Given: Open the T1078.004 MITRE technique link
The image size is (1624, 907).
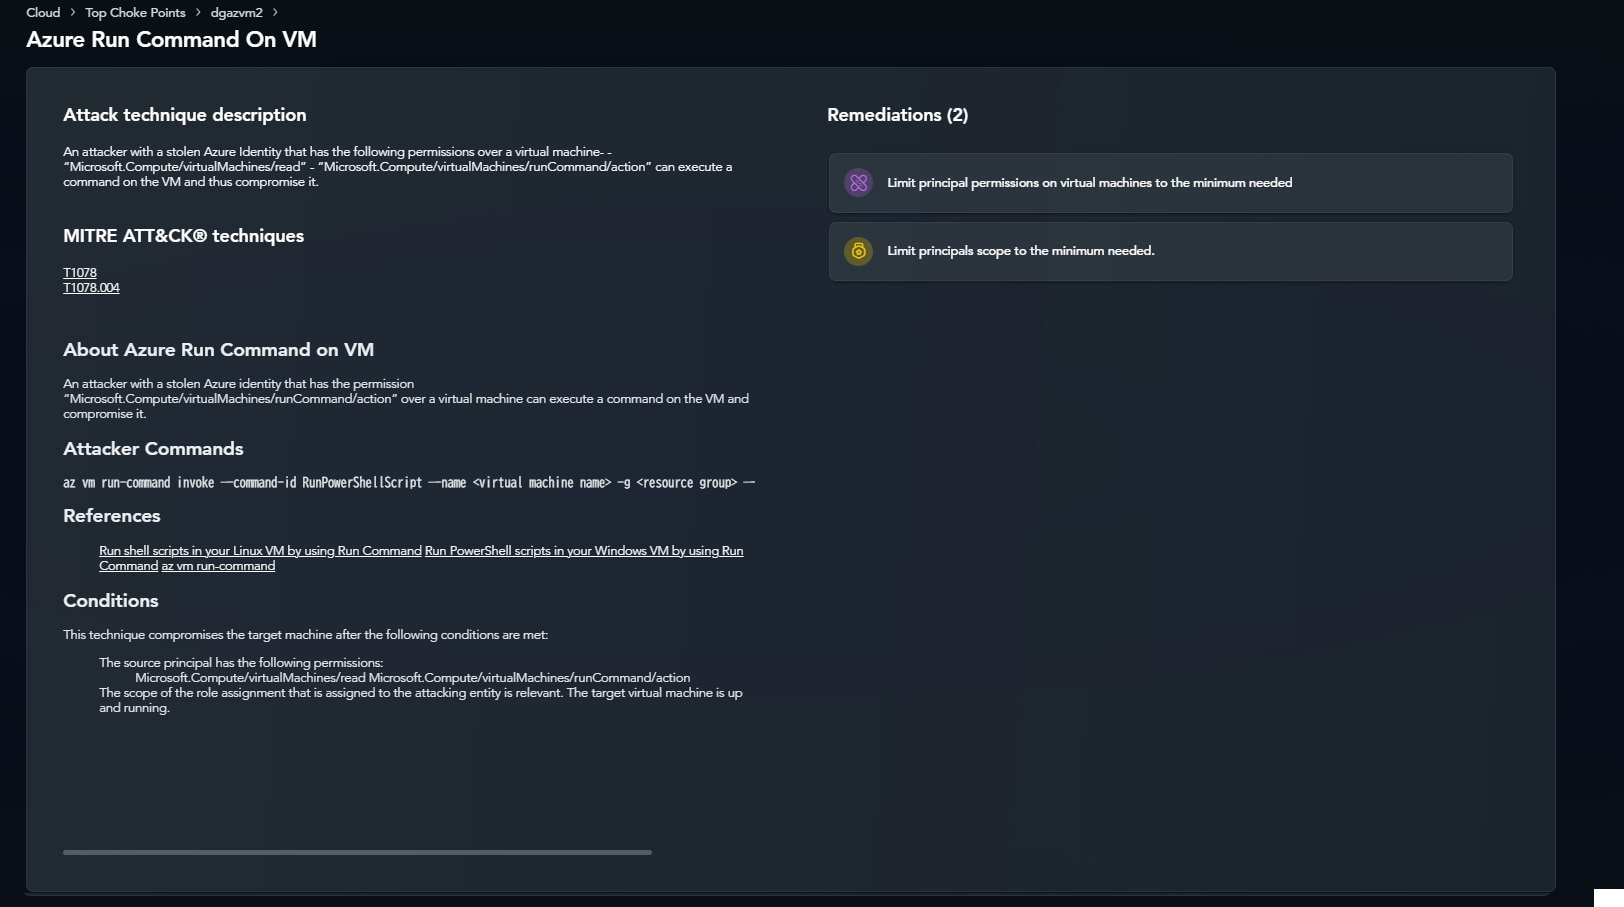Looking at the screenshot, I should pos(91,288).
